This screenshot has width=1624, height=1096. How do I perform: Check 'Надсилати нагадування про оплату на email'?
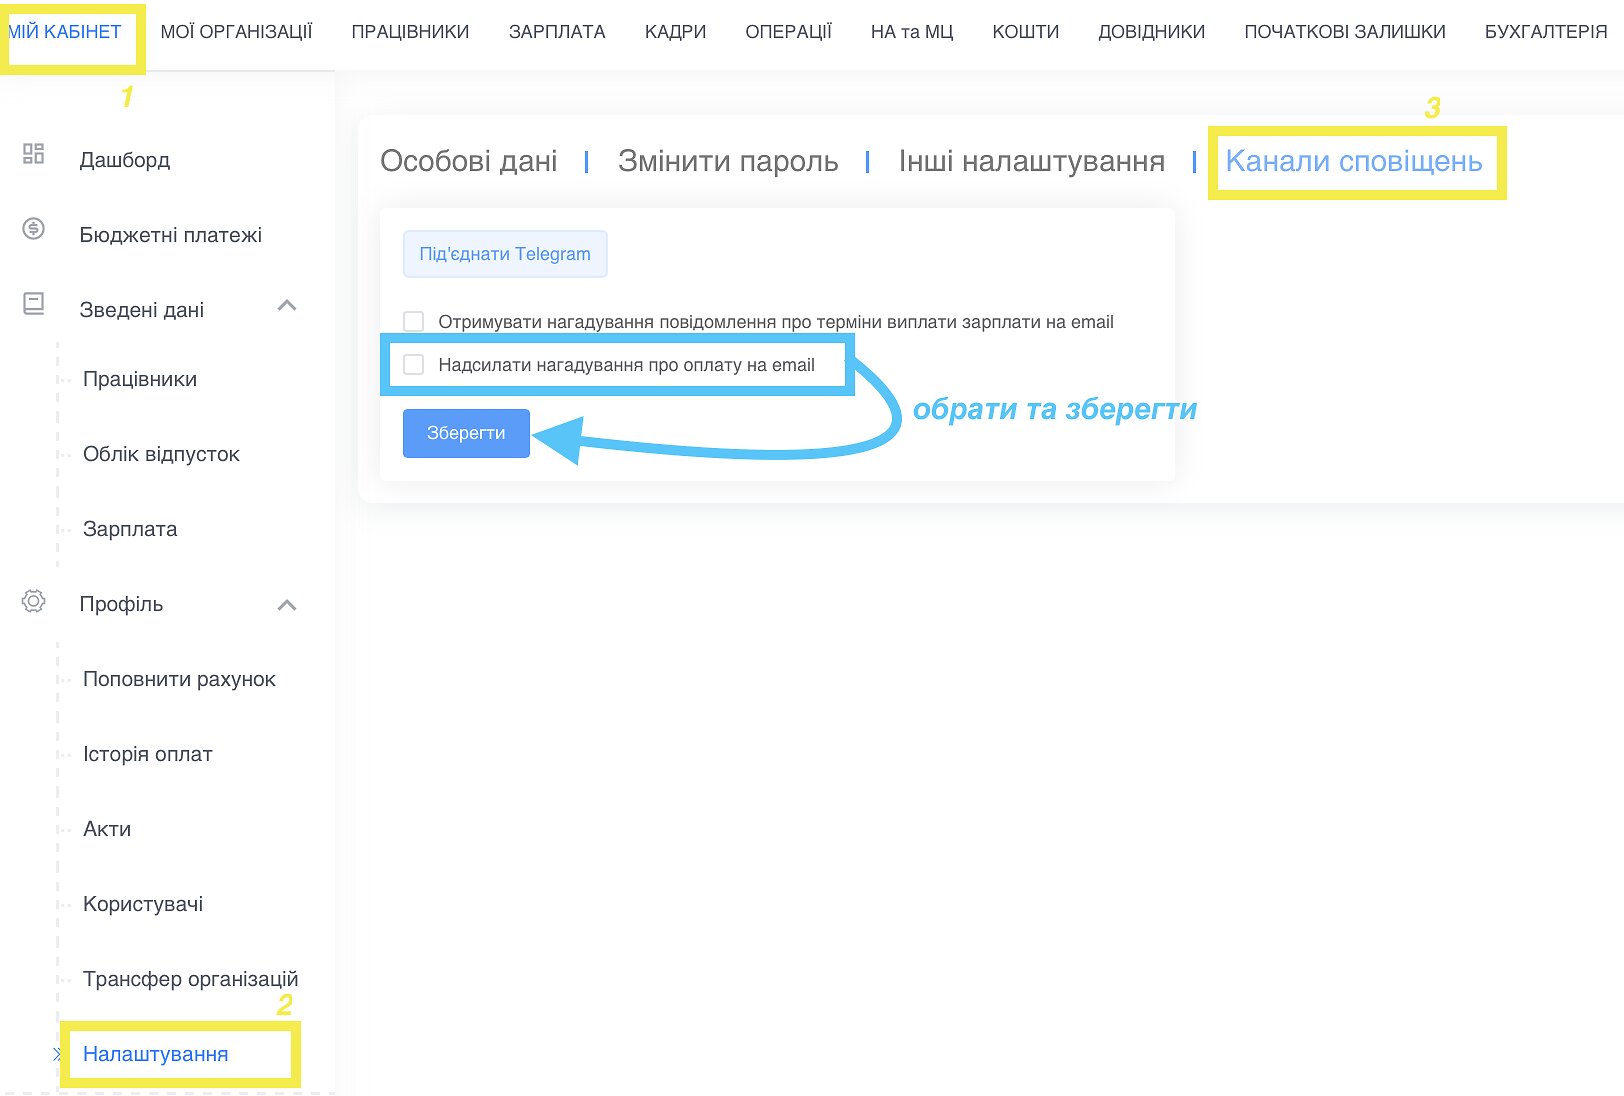(413, 365)
